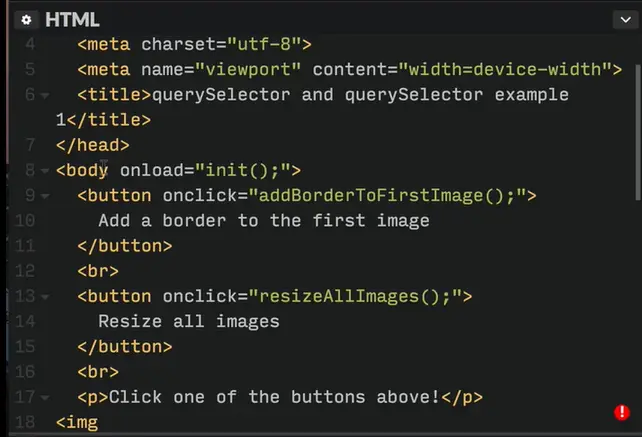This screenshot has height=437, width=642.
Task: Click the HTML panel title
Action: coord(72,20)
